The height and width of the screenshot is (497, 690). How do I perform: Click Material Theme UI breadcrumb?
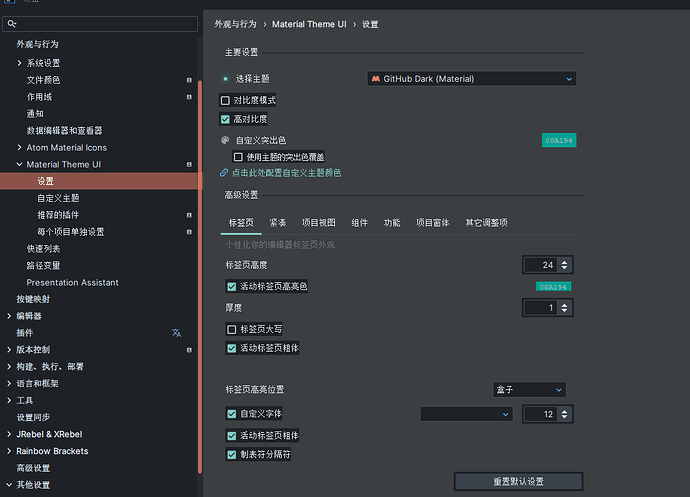pyautogui.click(x=309, y=24)
